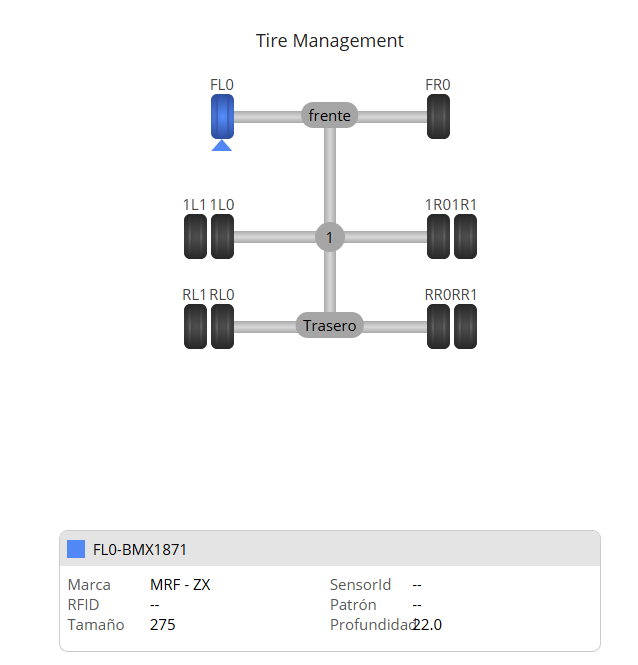This screenshot has width=638, height=665.
Task: Click the blue selection arrow under FL0
Action: [x=222, y=146]
